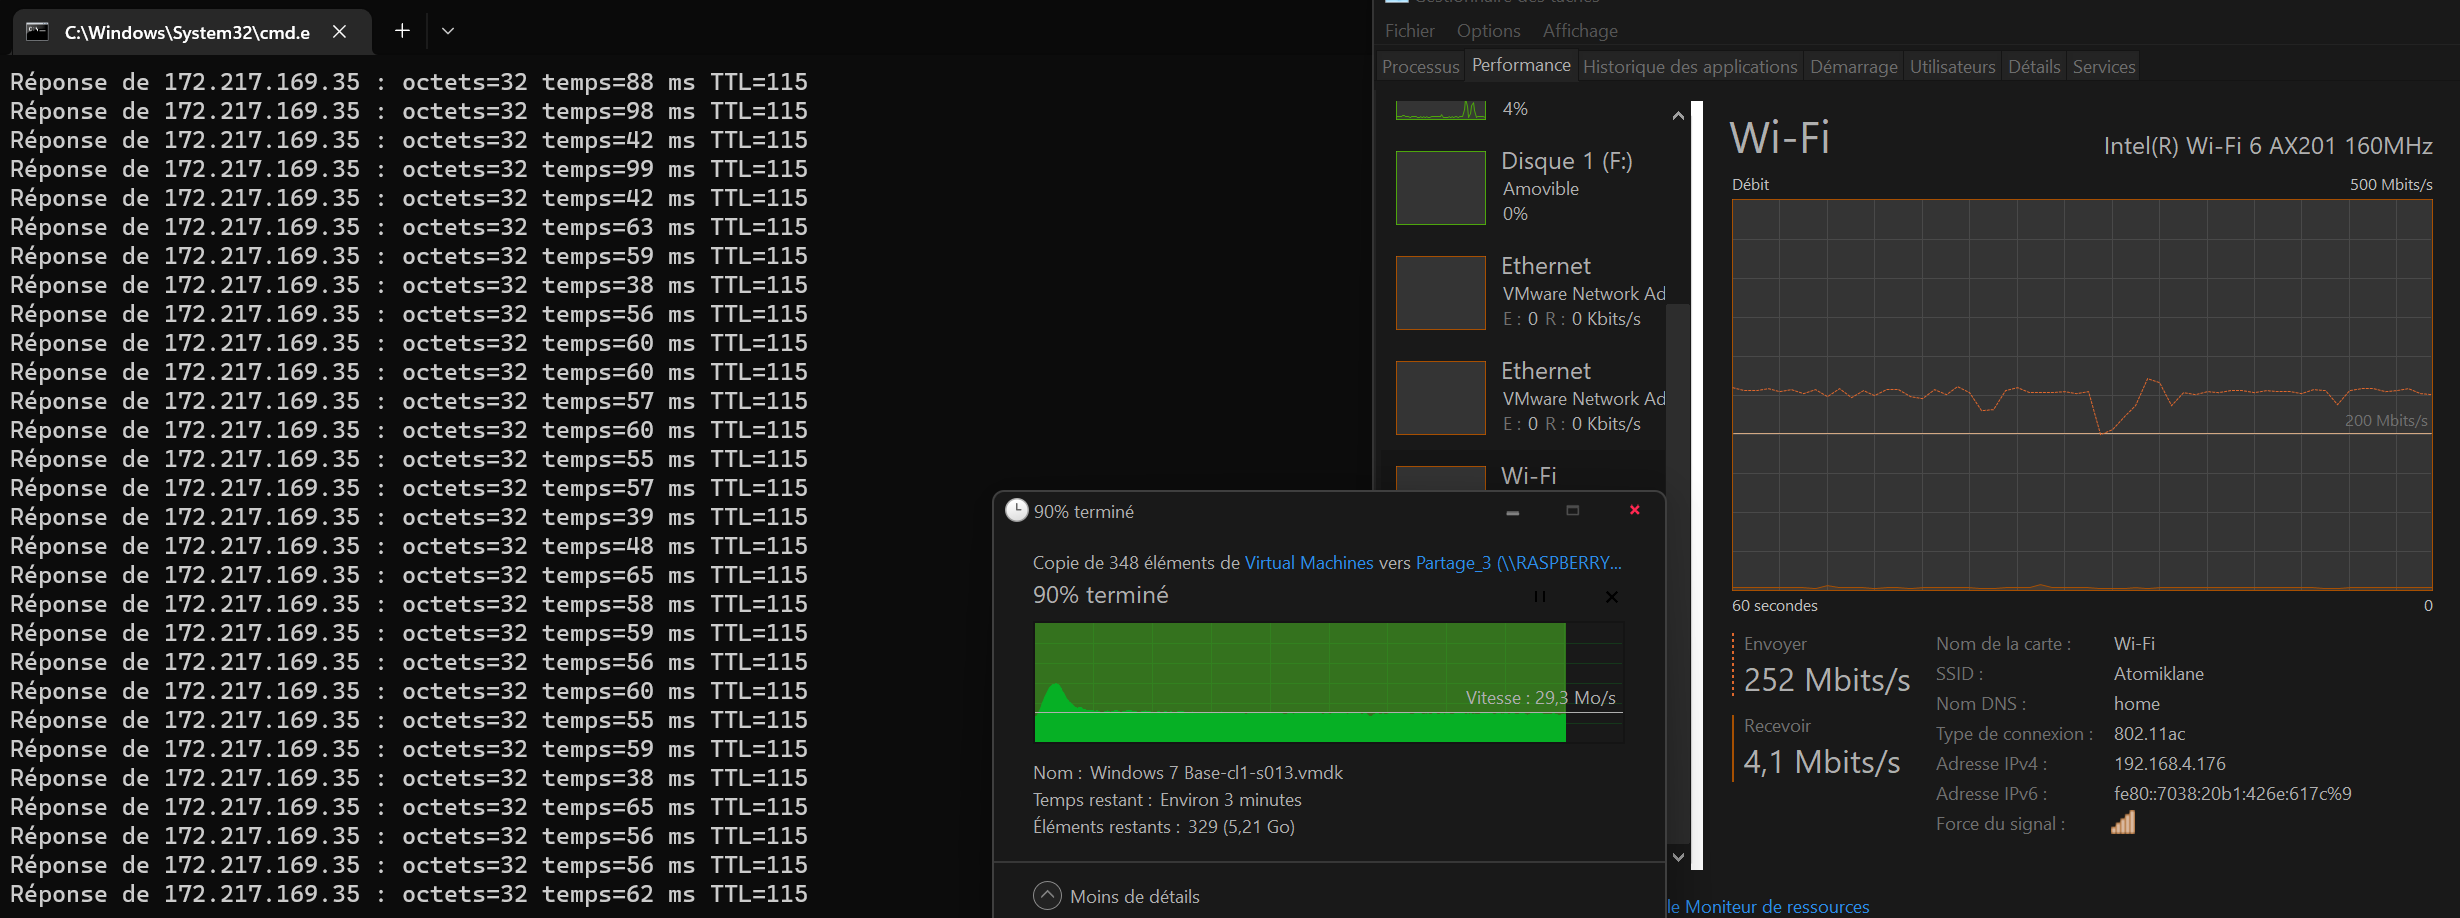Click the cmd.exe icon on the terminal tab

click(x=36, y=31)
